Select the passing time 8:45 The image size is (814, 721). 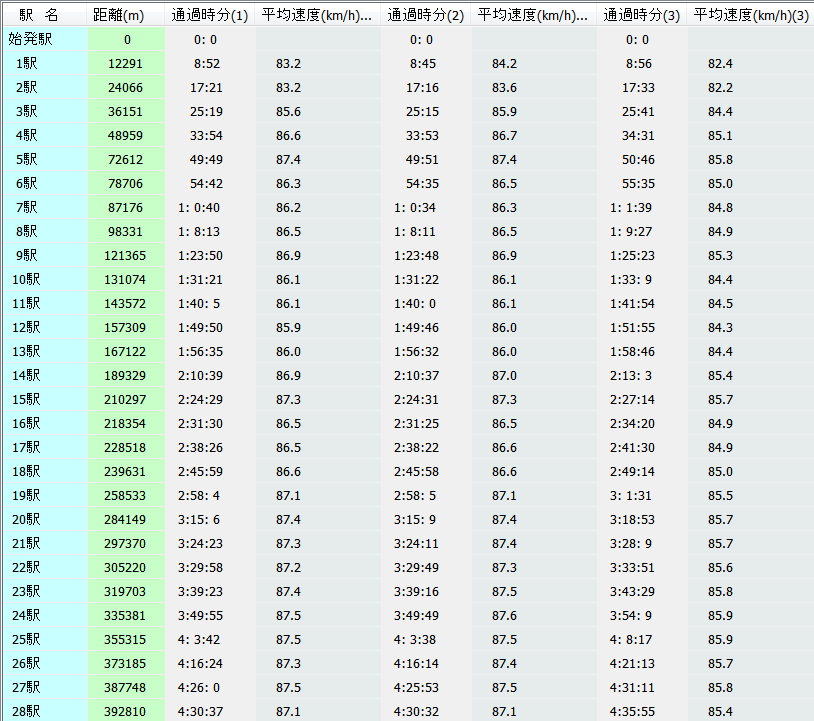tap(423, 63)
